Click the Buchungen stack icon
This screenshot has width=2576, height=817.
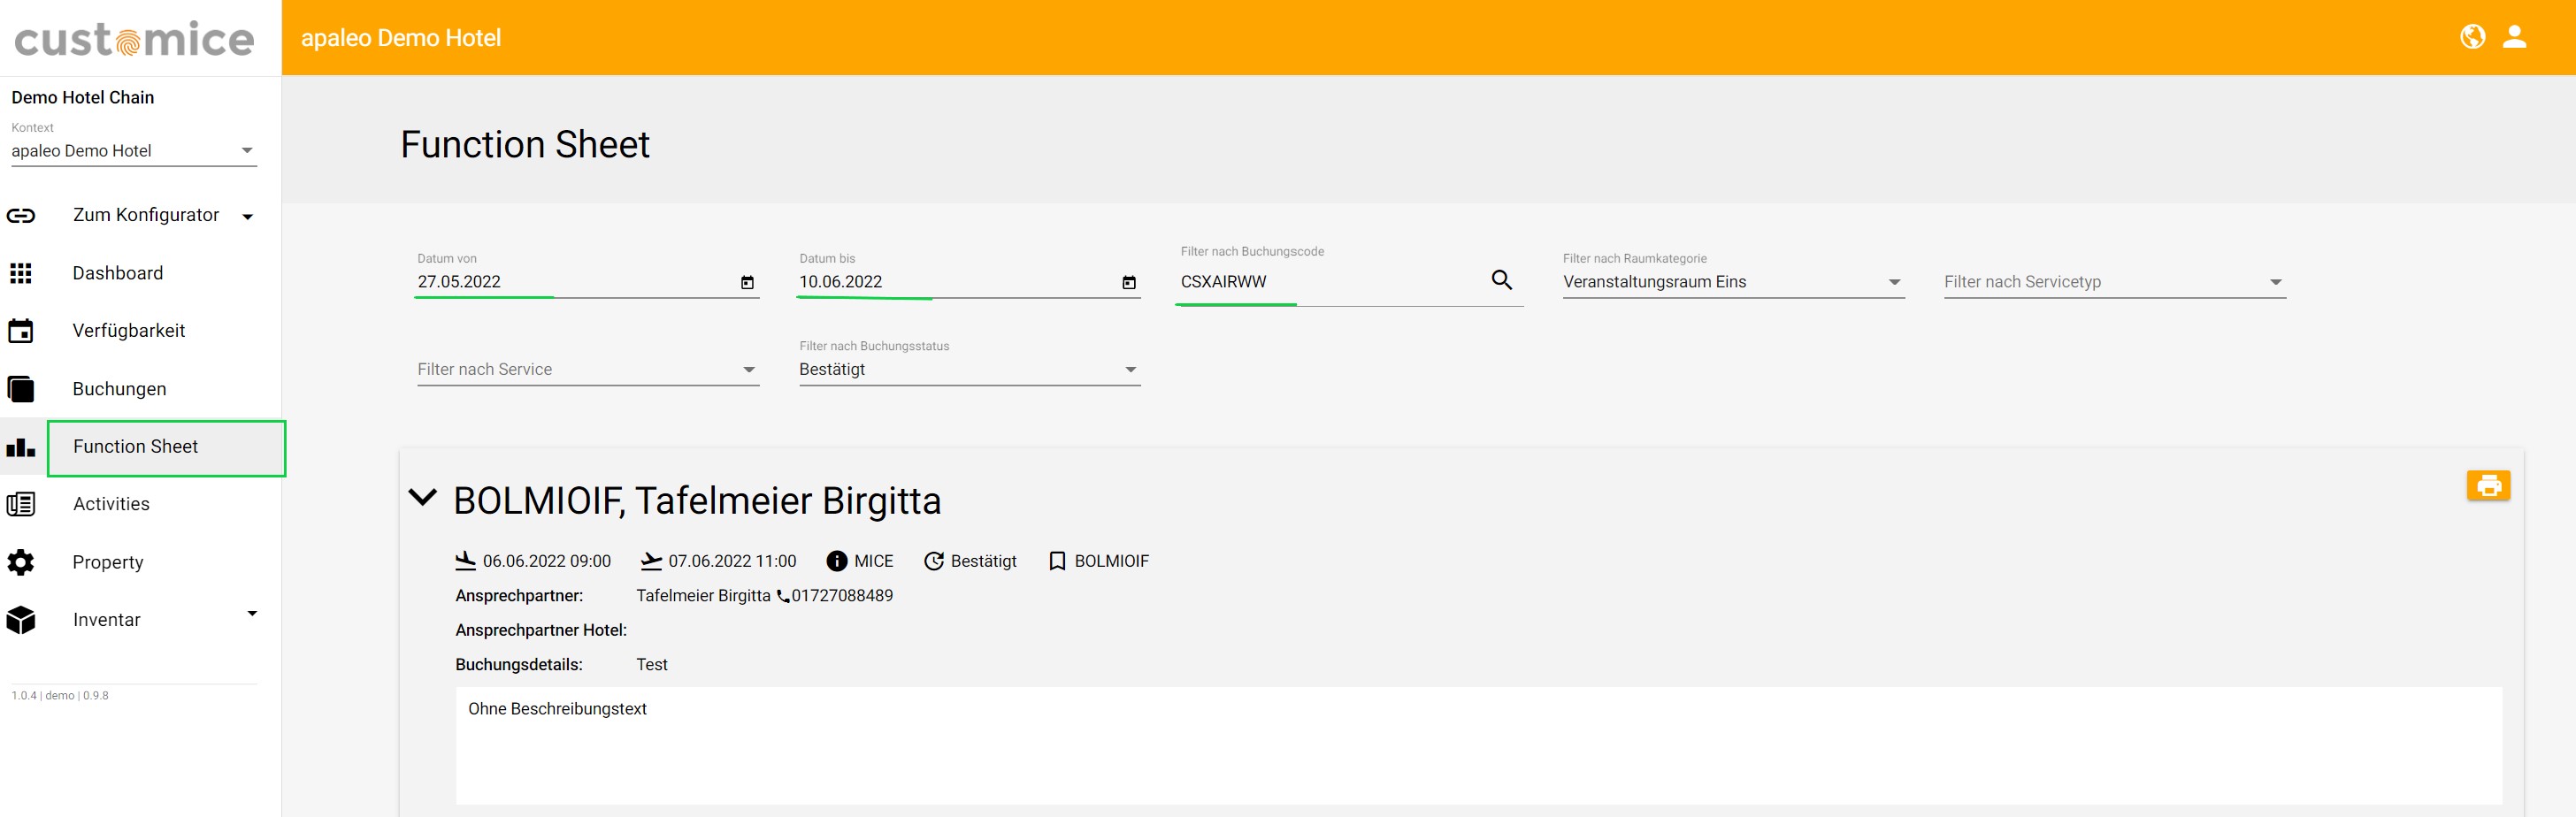[x=21, y=389]
